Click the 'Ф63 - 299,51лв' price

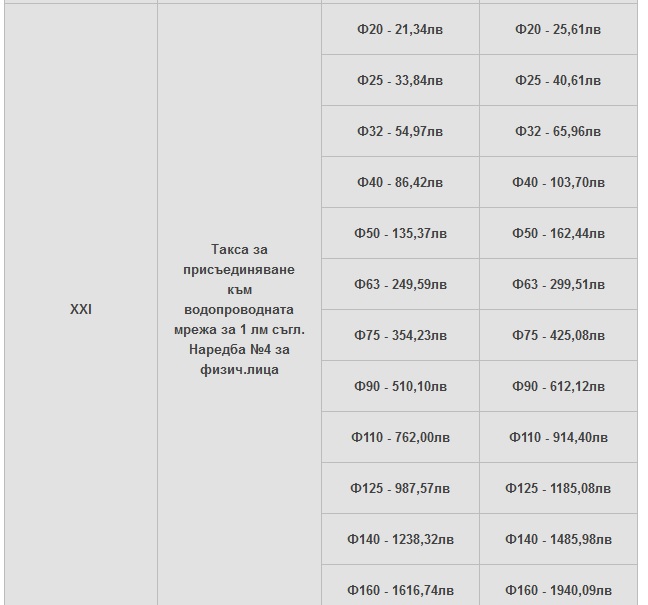(x=558, y=285)
